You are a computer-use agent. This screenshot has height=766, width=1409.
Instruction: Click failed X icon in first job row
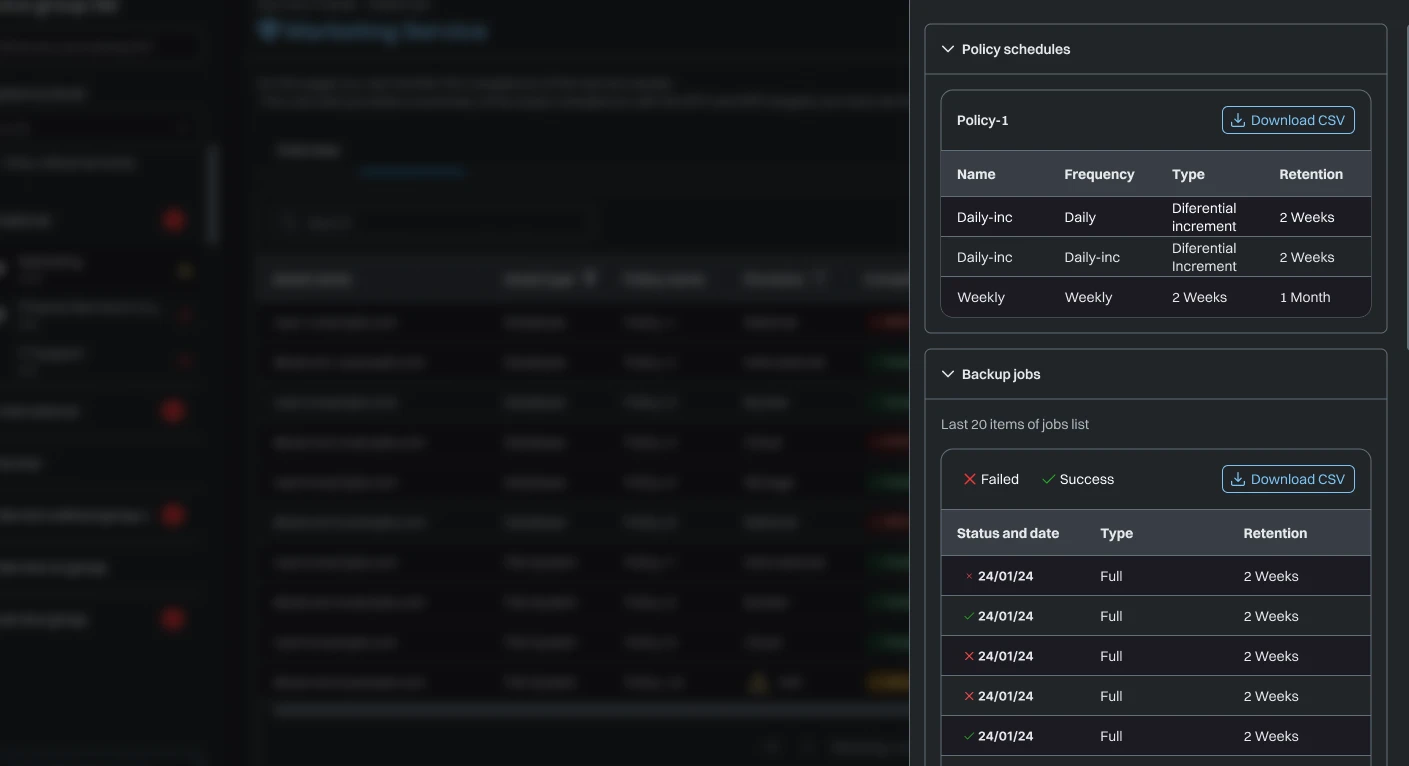(x=968, y=576)
